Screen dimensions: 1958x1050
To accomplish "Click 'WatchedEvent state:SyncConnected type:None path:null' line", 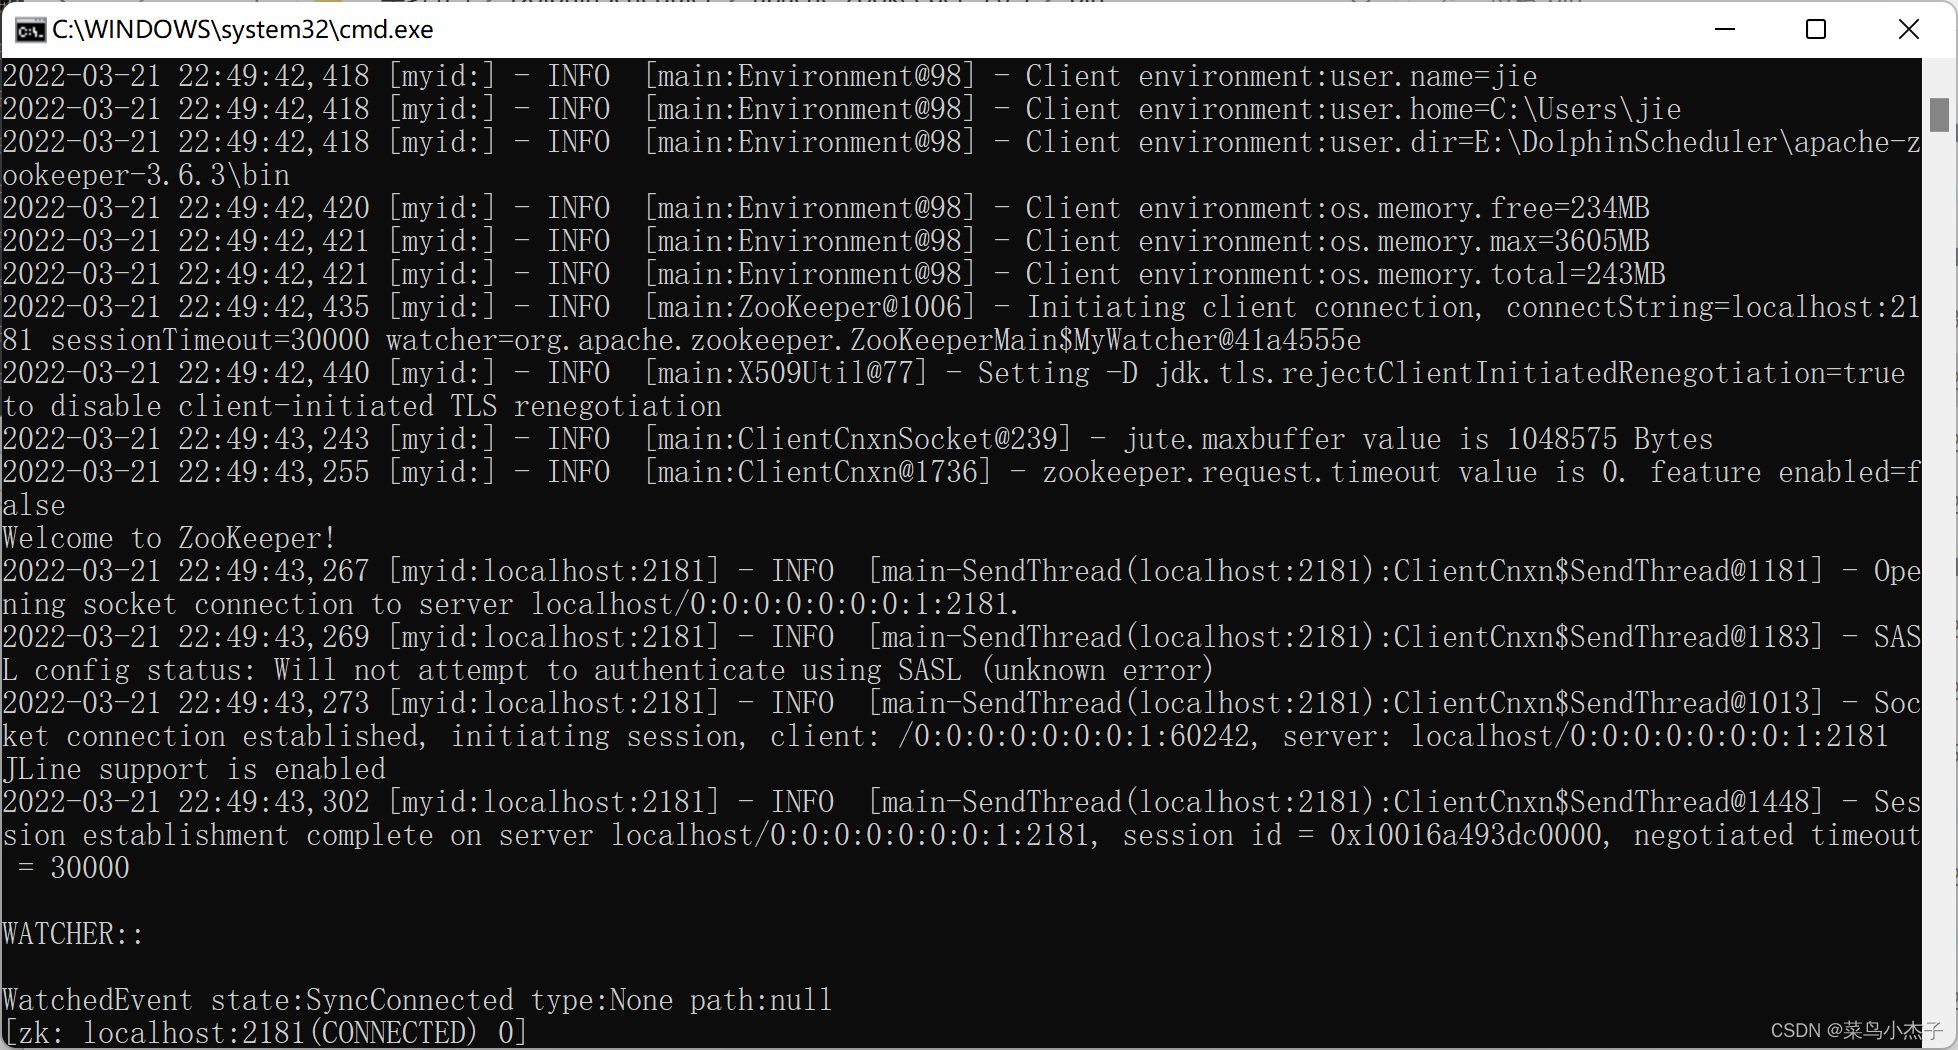I will tap(417, 1000).
